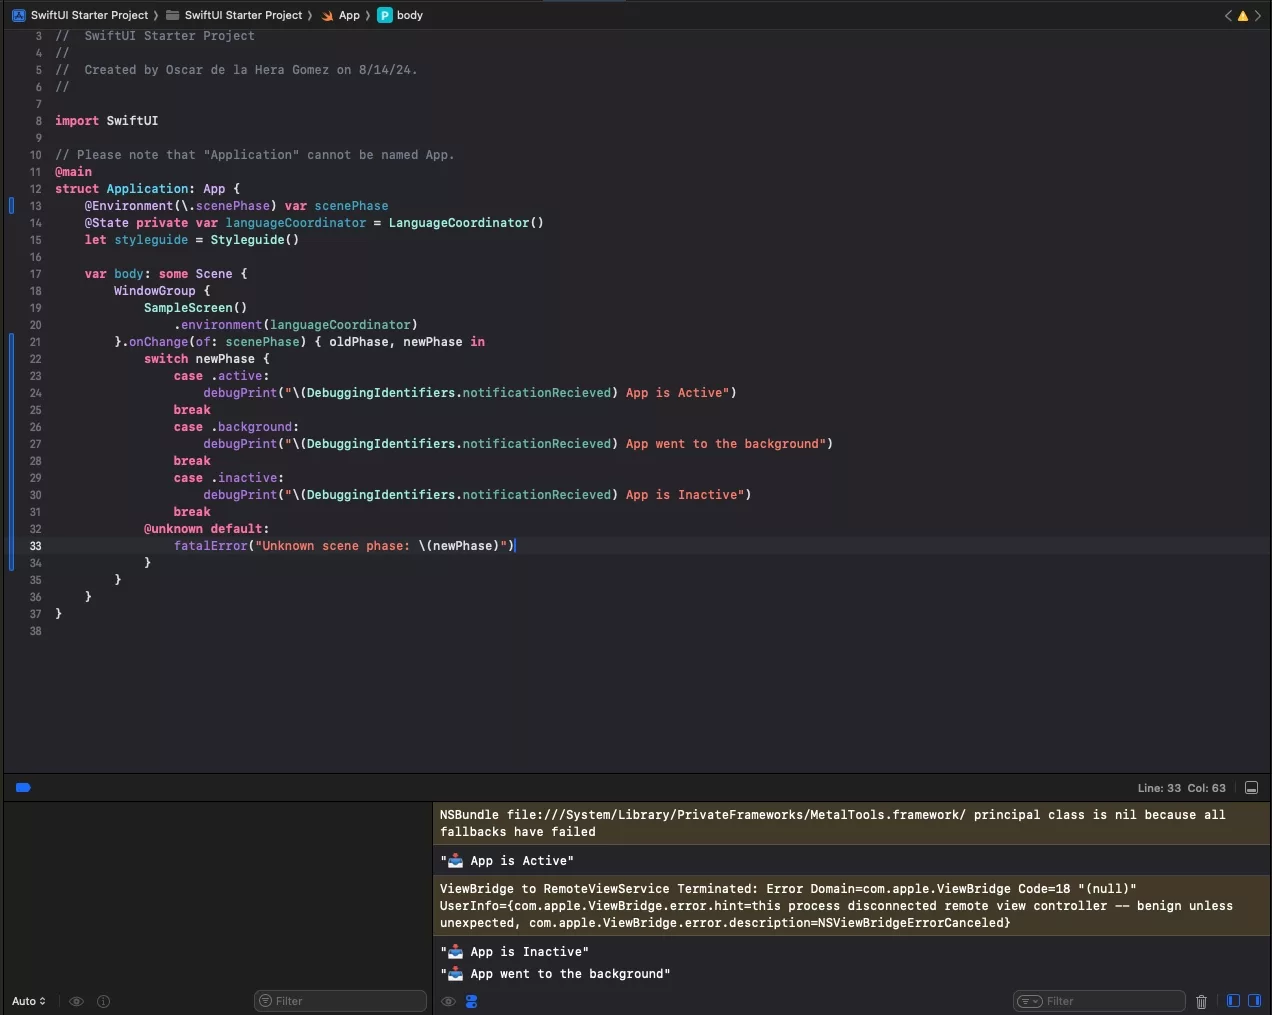Select the "App is Inactive" console output
This screenshot has width=1272, height=1015.
click(514, 952)
